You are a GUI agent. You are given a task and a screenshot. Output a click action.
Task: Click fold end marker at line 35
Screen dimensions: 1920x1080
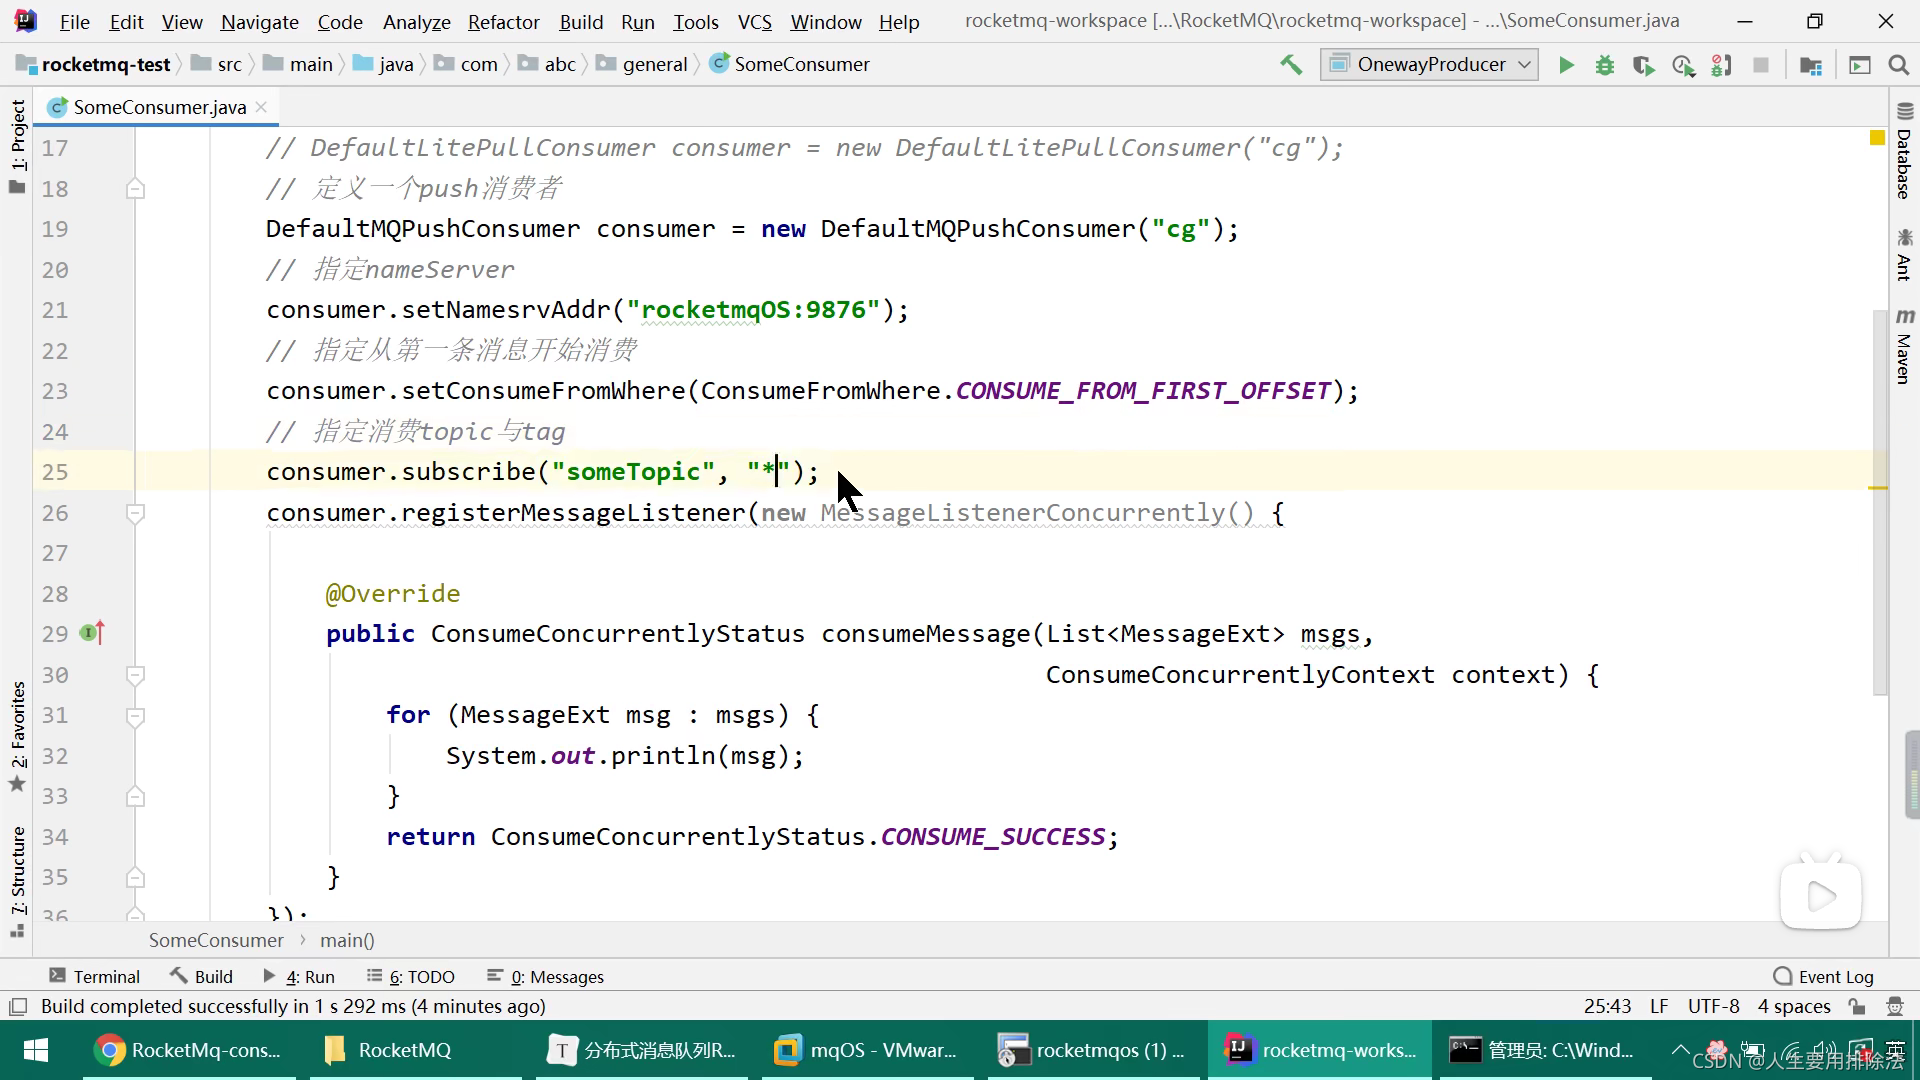136,878
